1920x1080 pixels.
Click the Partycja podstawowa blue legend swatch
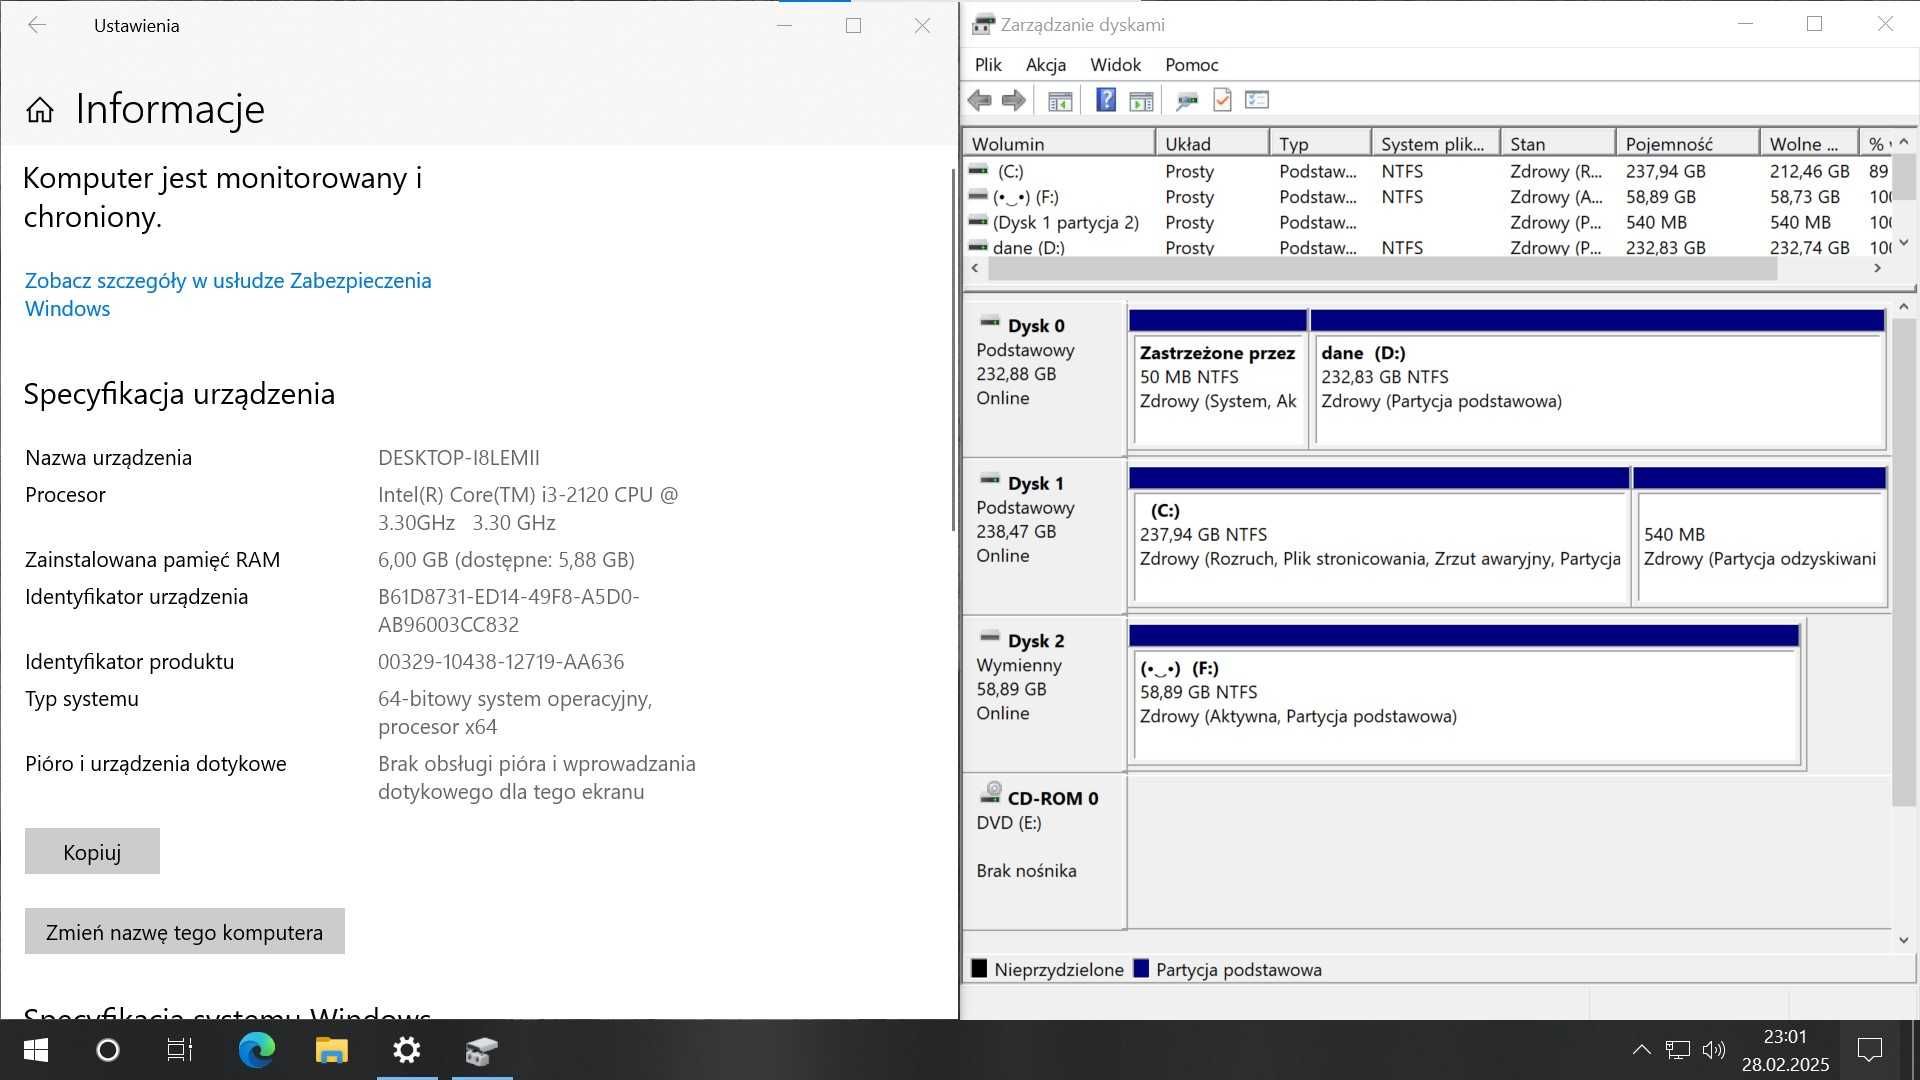1141,968
